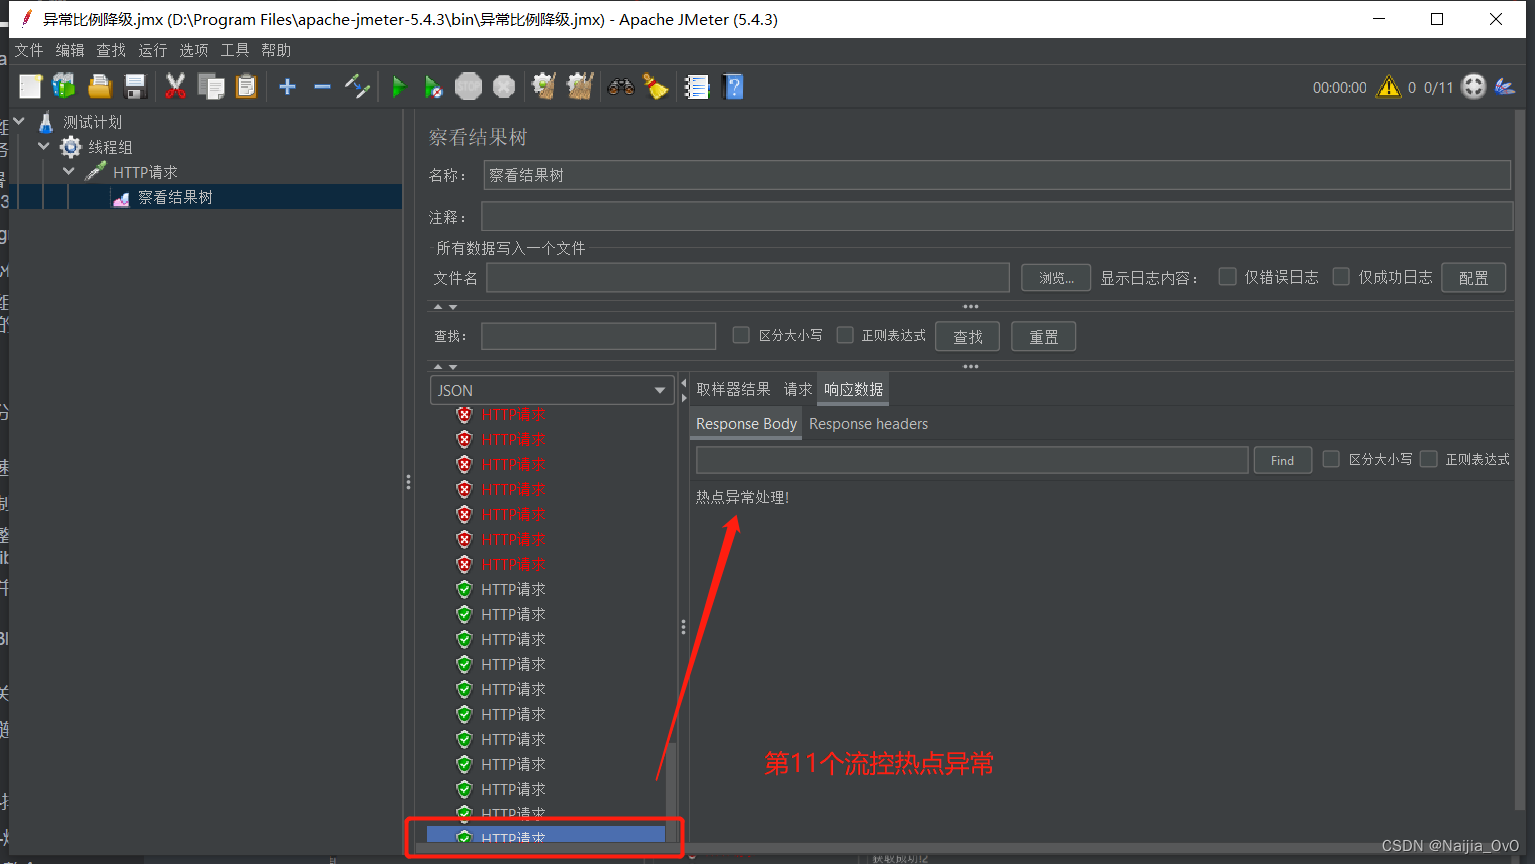The image size is (1535, 864).
Task: Toggle 正则表达式 next to 查找 button
Action: [845, 335]
